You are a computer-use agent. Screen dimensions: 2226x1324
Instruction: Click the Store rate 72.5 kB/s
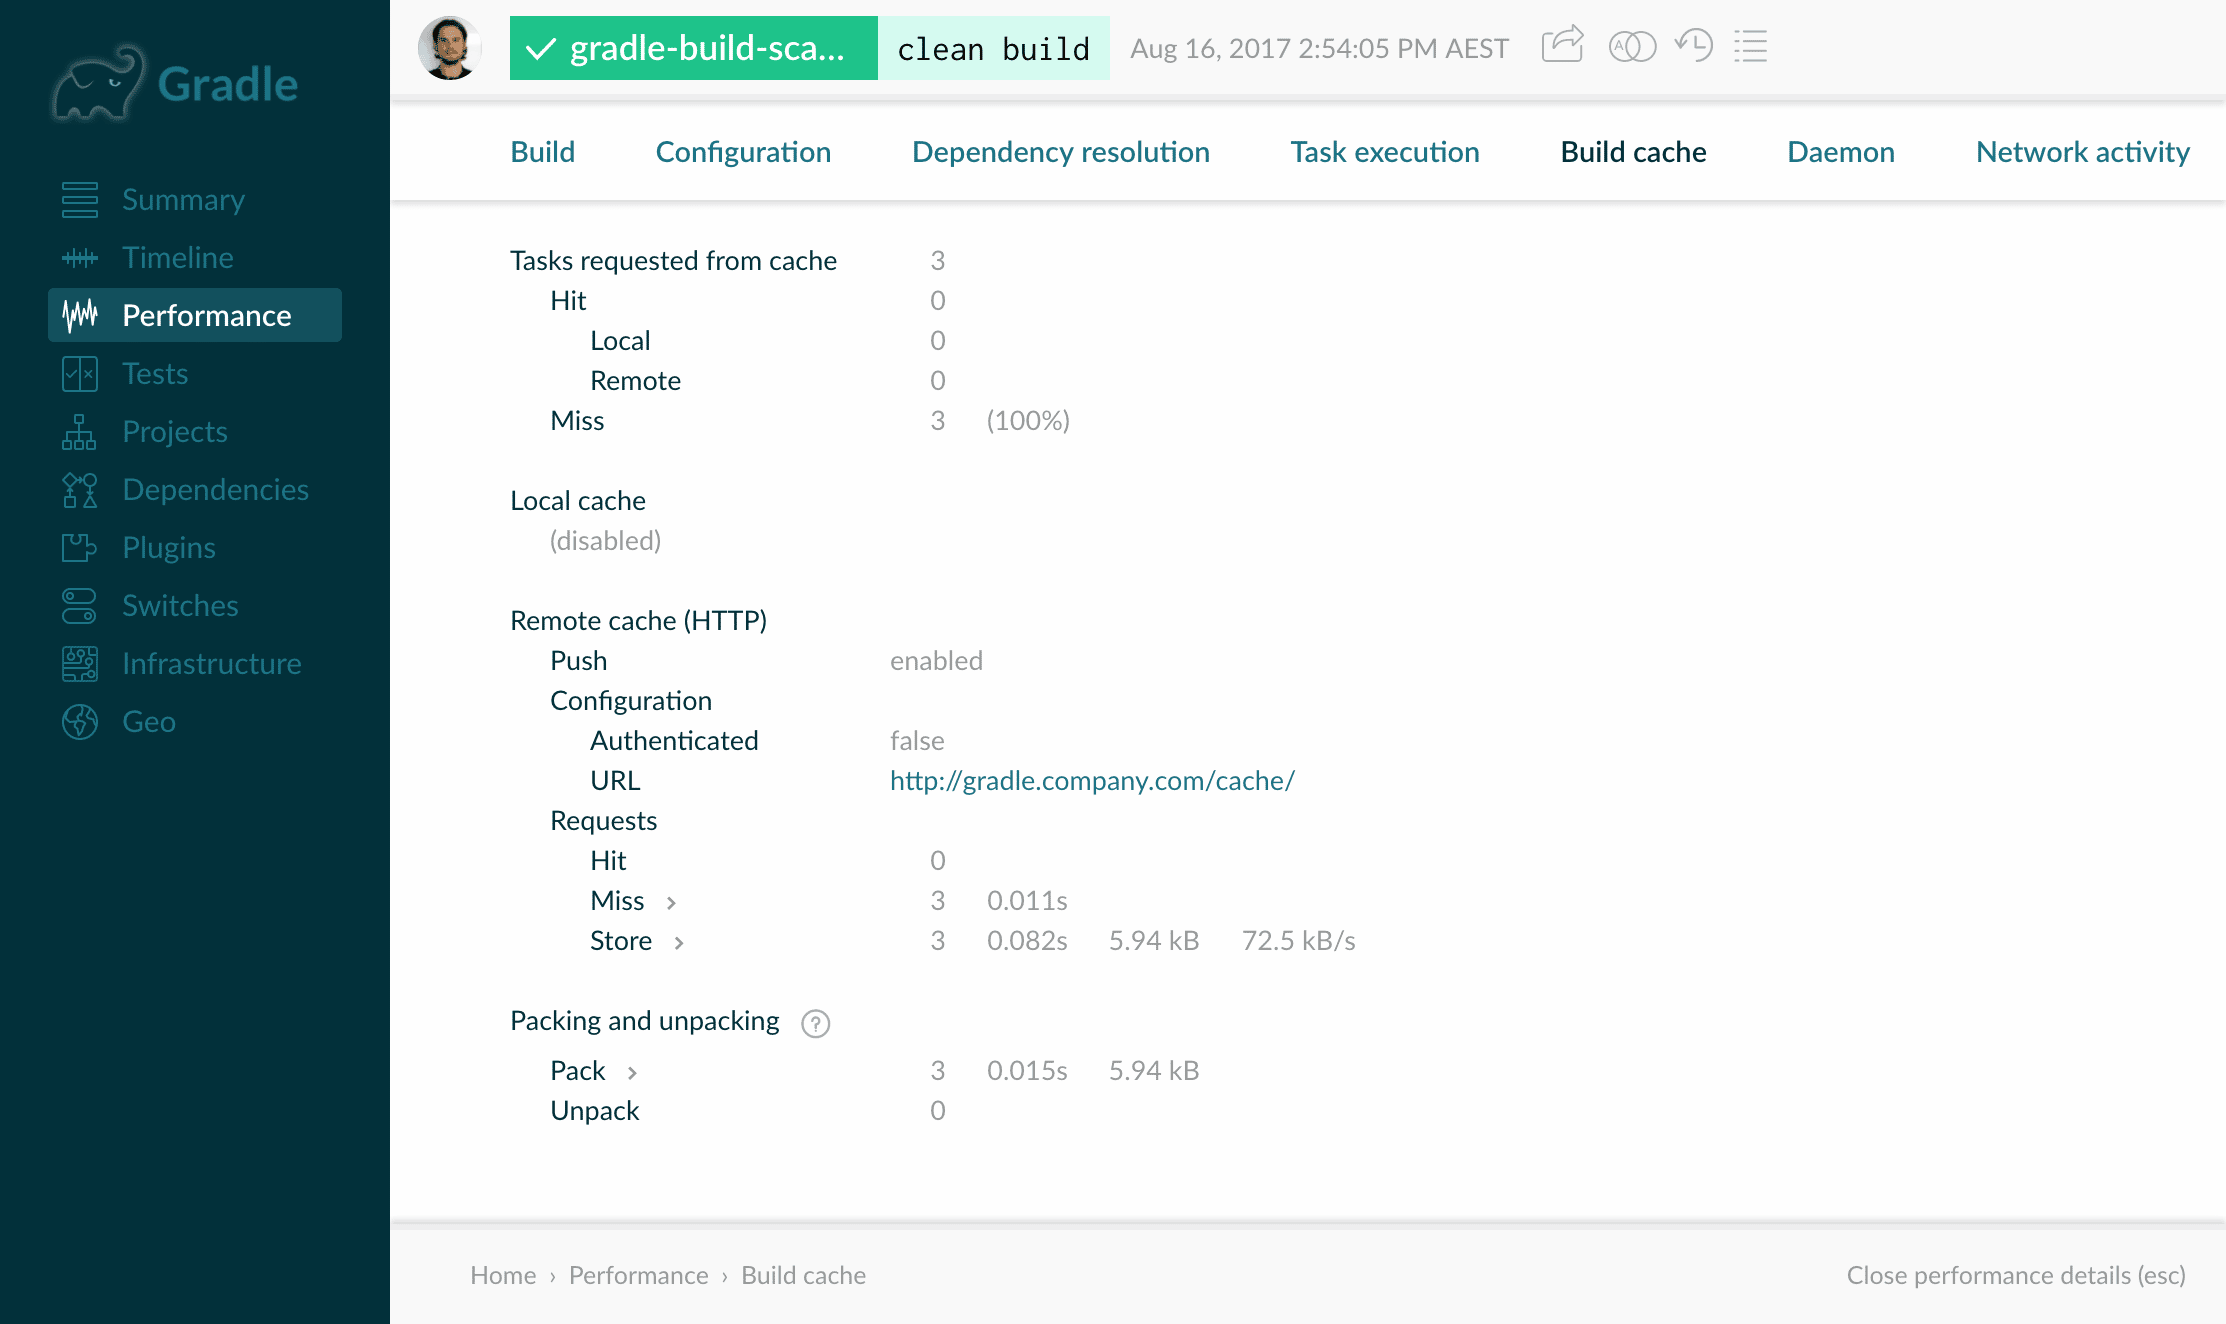click(x=1298, y=941)
